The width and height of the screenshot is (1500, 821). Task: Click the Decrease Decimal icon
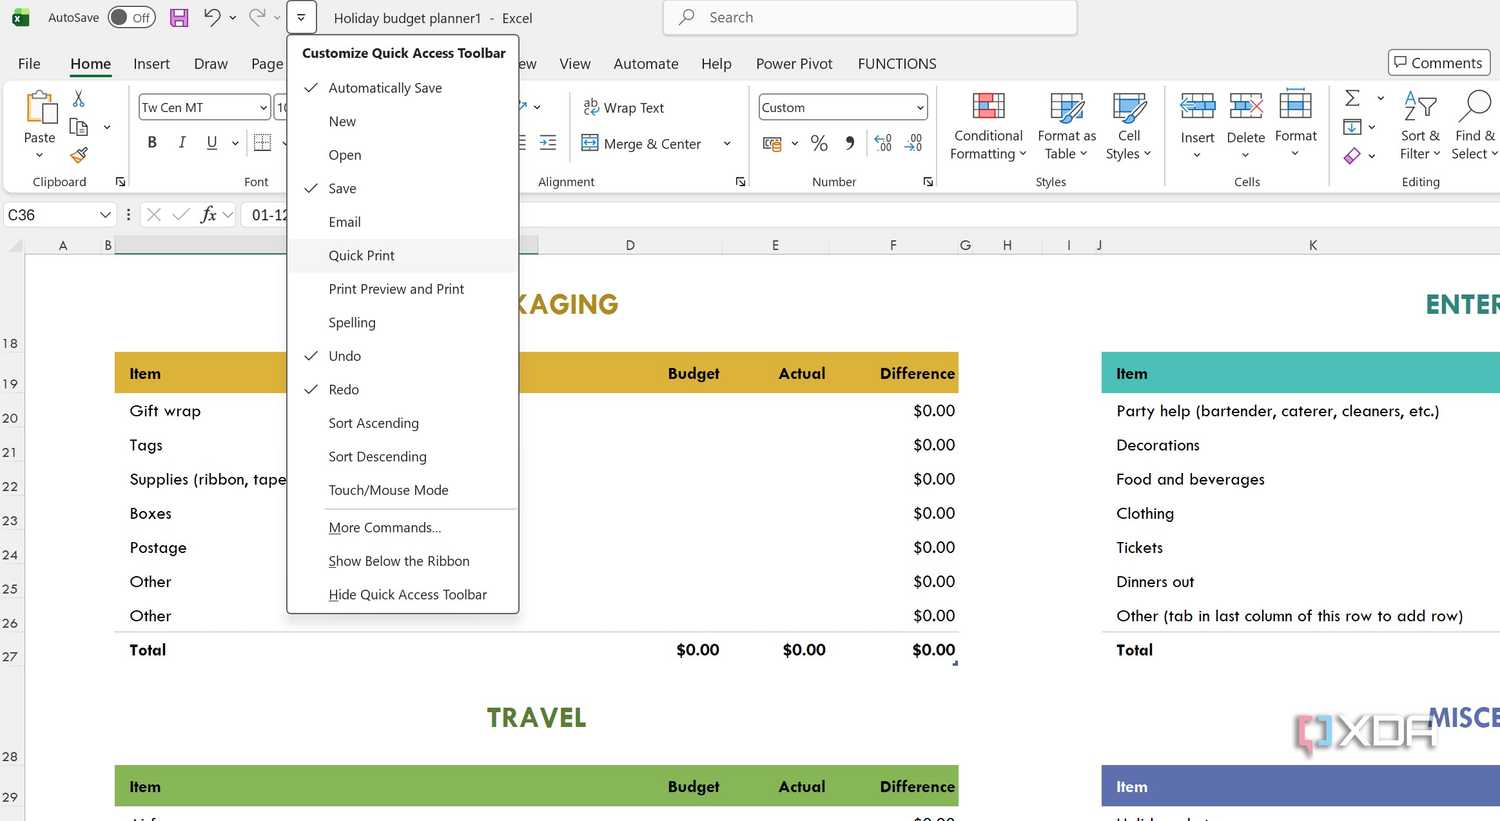tap(914, 143)
